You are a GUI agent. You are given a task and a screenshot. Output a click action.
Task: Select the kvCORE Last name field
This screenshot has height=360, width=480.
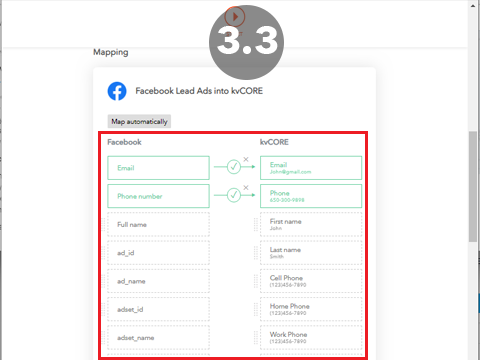pyautogui.click(x=311, y=253)
